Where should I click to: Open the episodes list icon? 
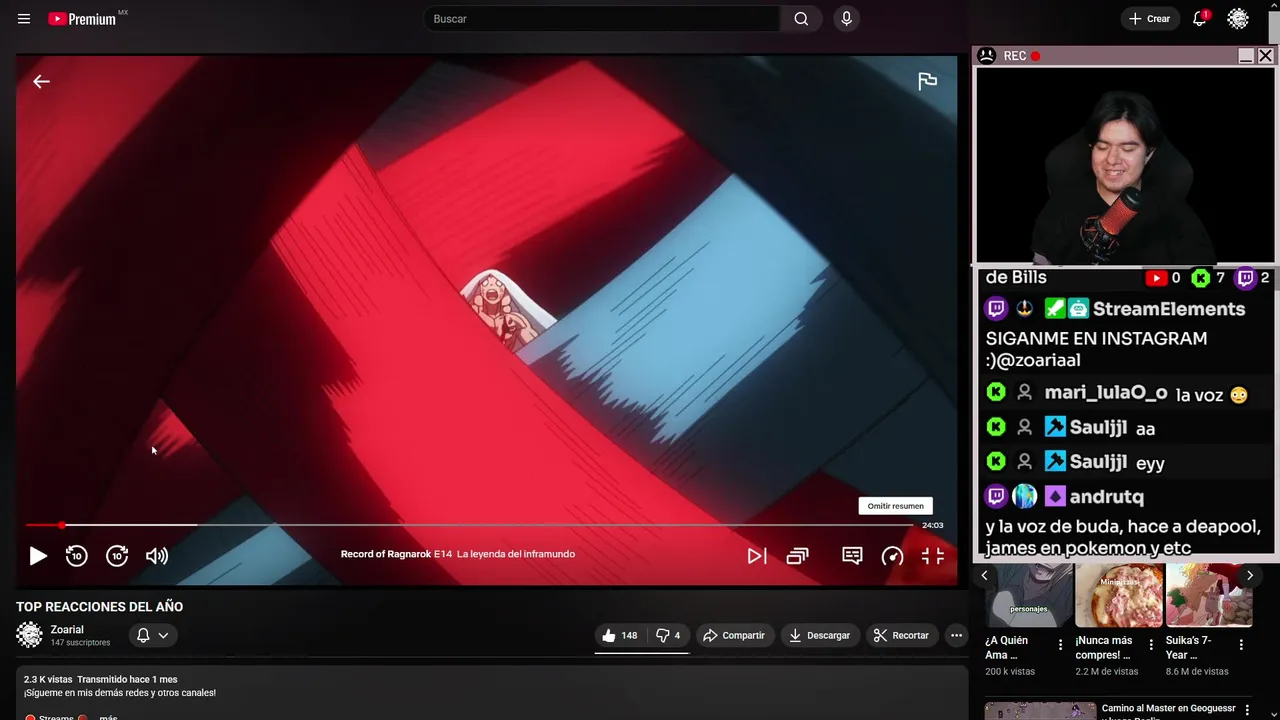pos(797,556)
